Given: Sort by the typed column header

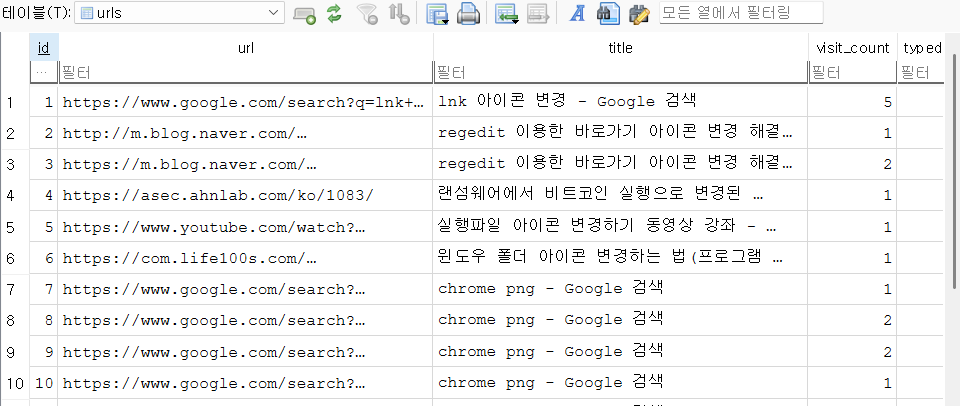Looking at the screenshot, I should [921, 48].
